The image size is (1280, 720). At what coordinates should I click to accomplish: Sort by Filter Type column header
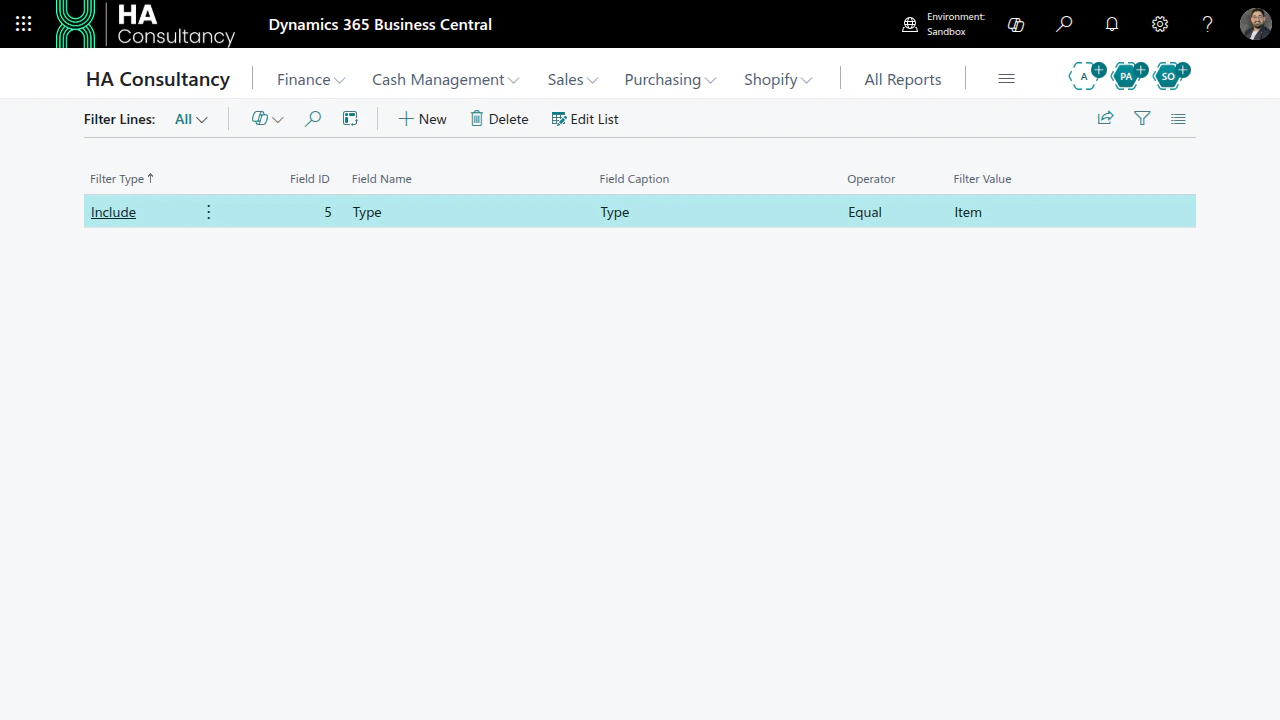122,179
